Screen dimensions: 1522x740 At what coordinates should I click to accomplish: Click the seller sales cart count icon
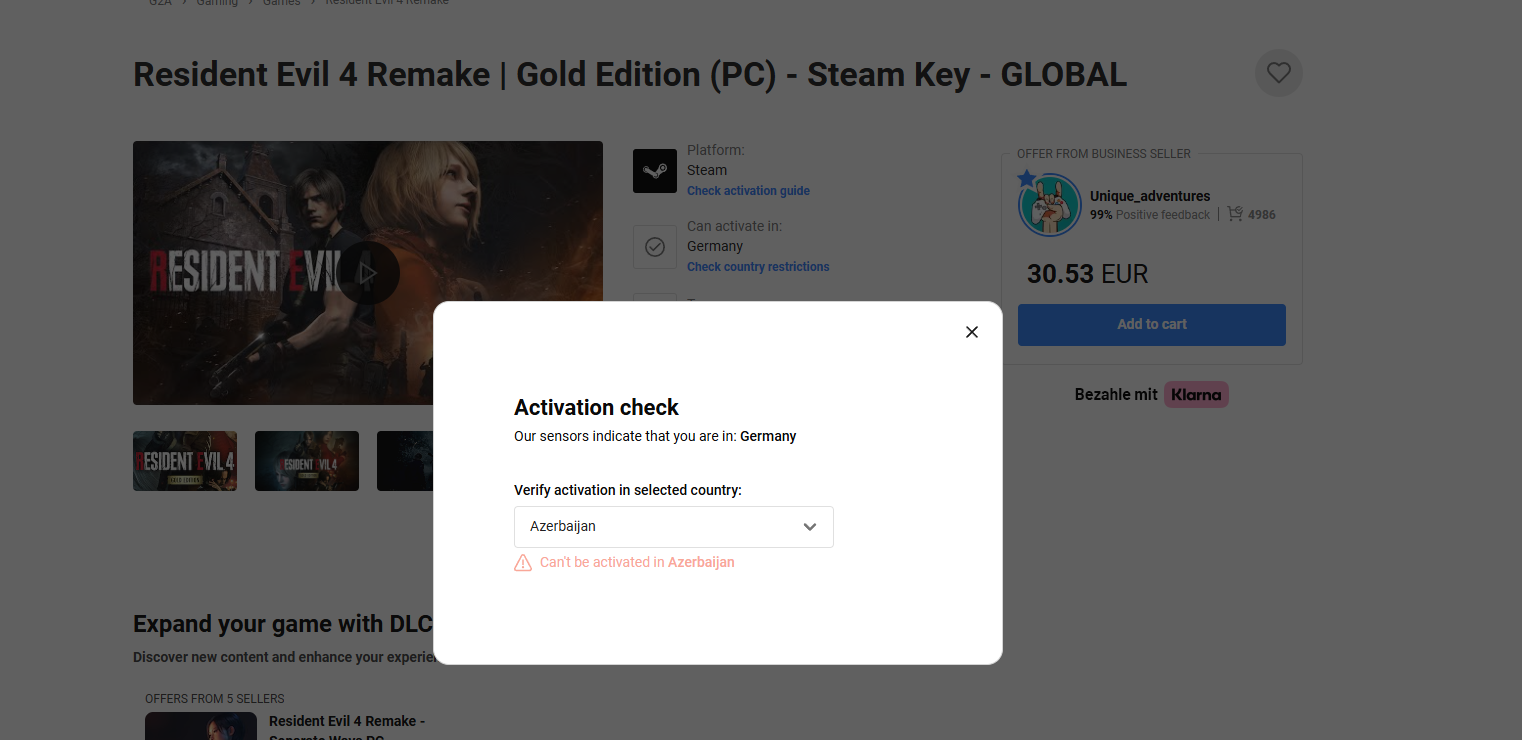click(1235, 214)
